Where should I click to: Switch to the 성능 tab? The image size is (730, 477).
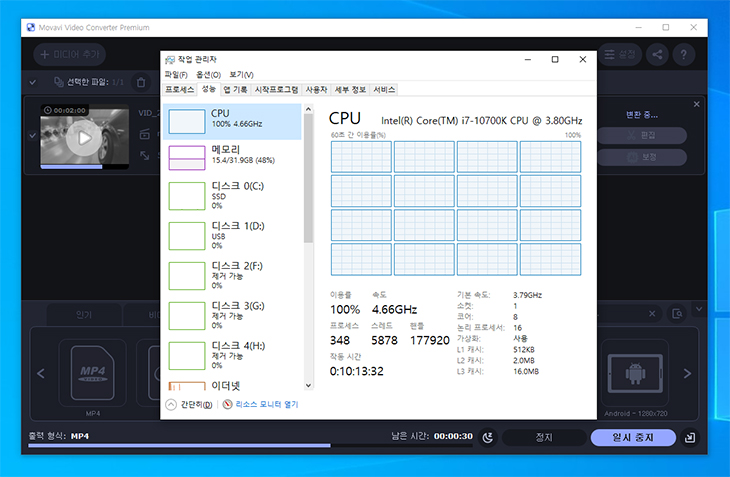pyautogui.click(x=208, y=89)
